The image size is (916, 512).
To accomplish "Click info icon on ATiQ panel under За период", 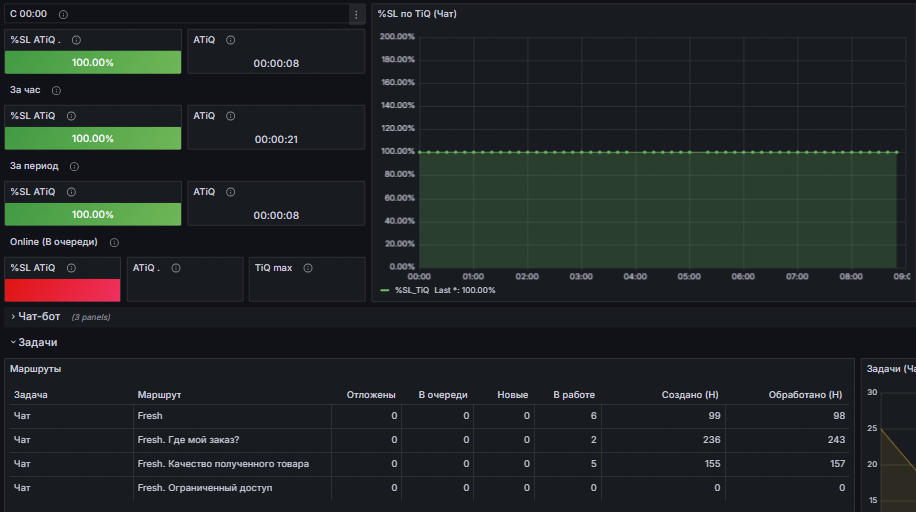I will (x=231, y=192).
